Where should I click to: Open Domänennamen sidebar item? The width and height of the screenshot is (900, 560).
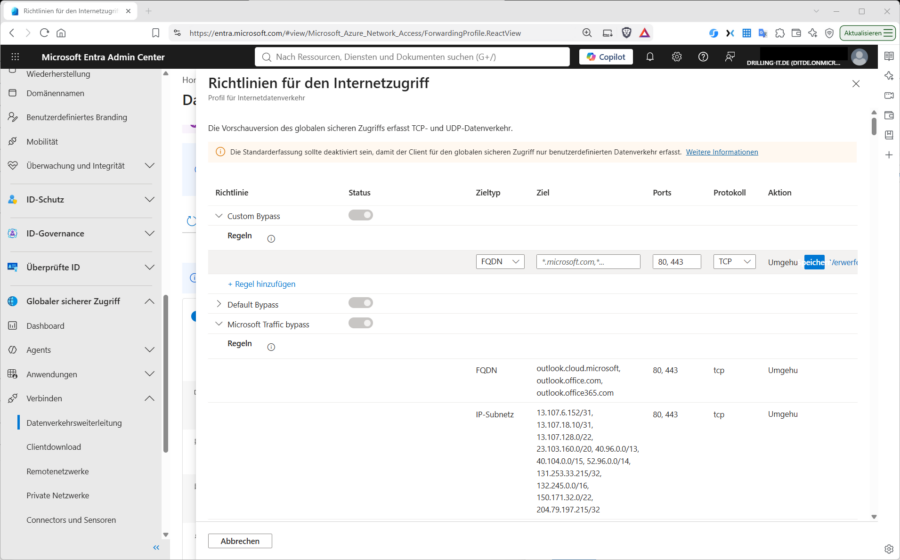click(55, 93)
